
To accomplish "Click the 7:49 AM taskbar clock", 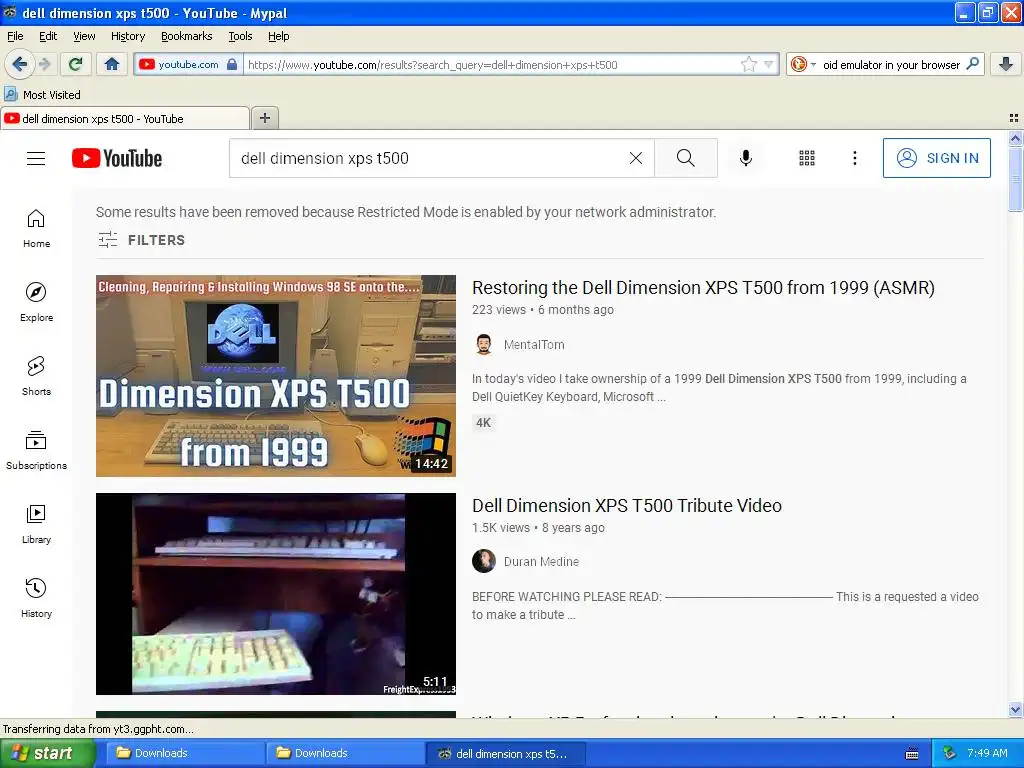I will click(x=987, y=753).
